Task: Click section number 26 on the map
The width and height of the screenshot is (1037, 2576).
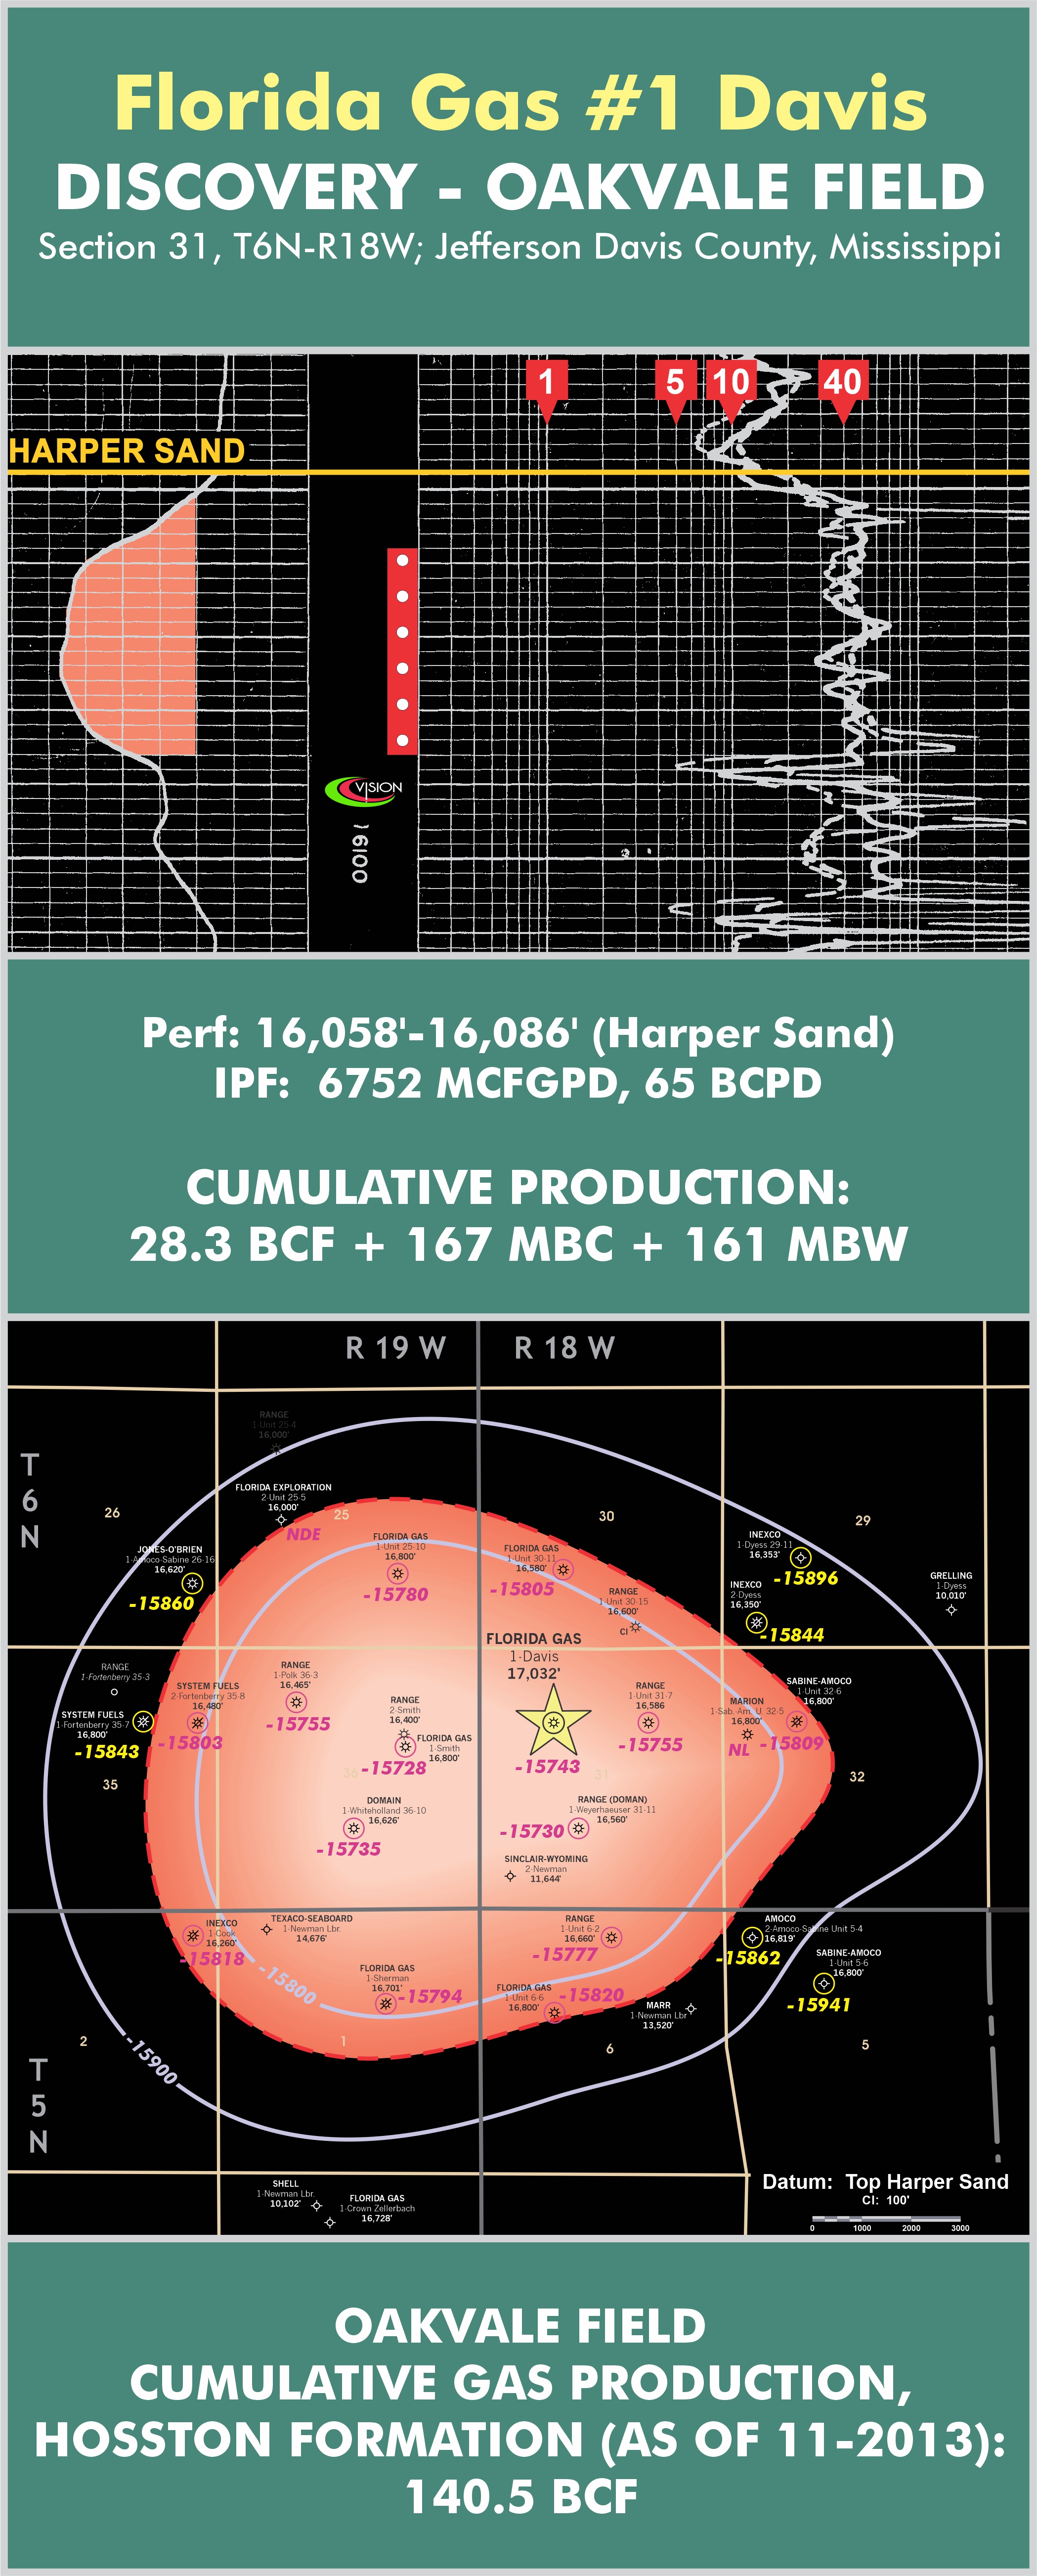Action: pyautogui.click(x=112, y=1513)
